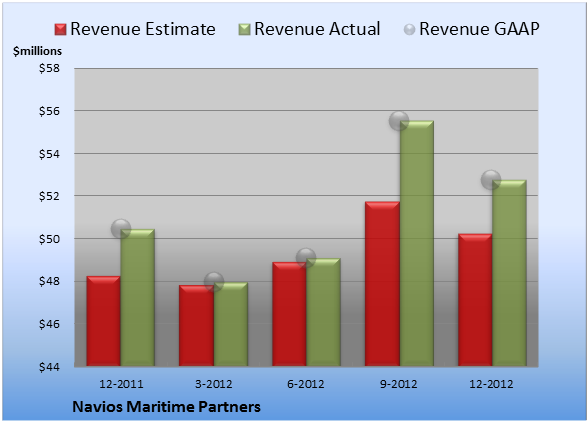
Task: Click the red Revenue Estimate legend swatch
Action: tap(60, 29)
